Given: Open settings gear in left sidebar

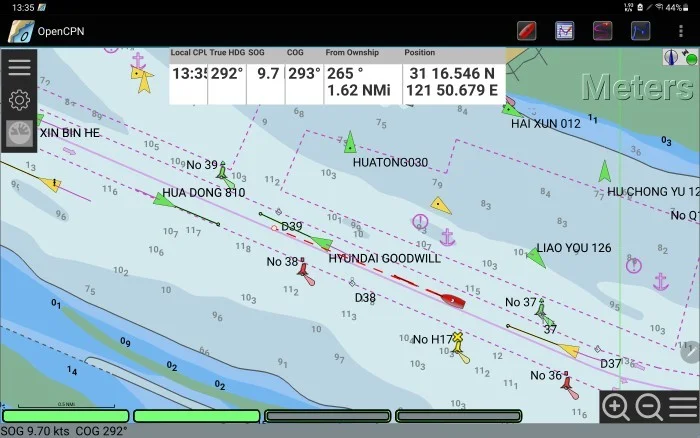Looking at the screenshot, I should pos(19,100).
